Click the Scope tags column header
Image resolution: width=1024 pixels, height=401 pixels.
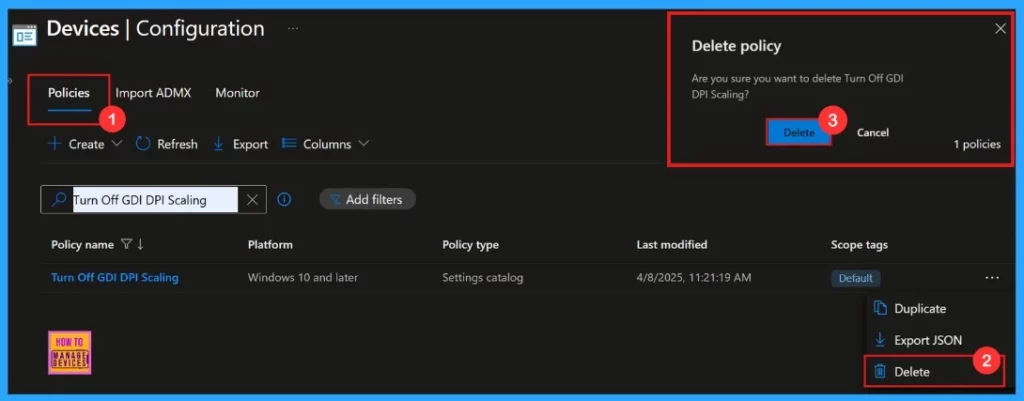pyautogui.click(x=859, y=245)
